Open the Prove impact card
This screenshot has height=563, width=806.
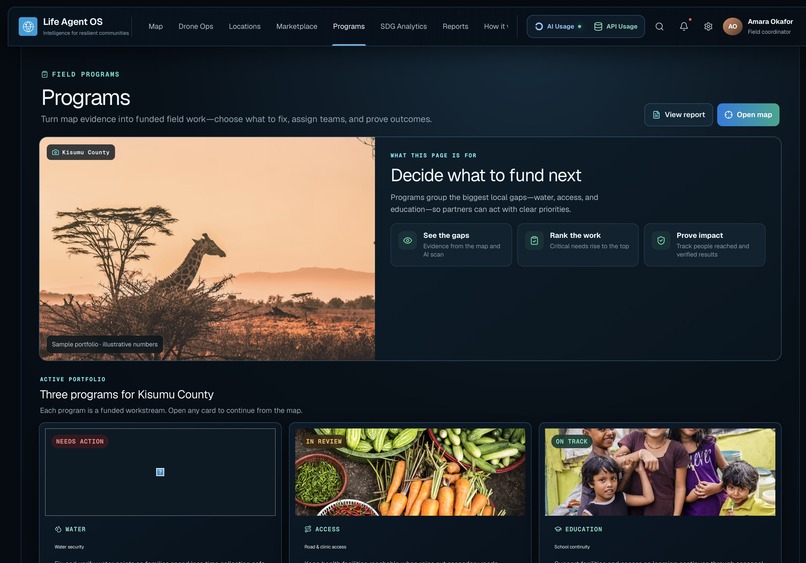click(704, 245)
